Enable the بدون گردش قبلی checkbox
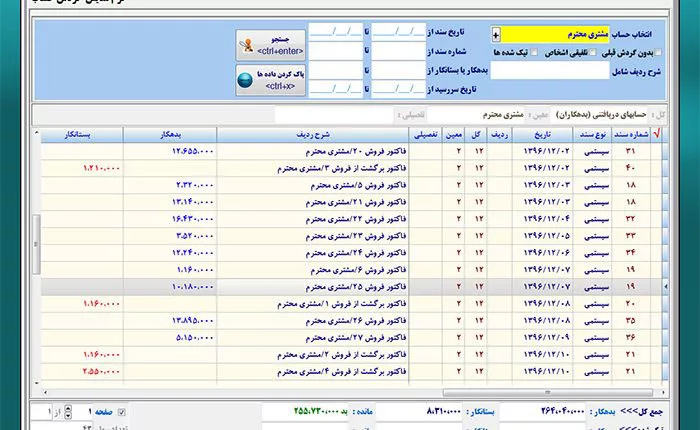700x430 pixels. [658, 53]
